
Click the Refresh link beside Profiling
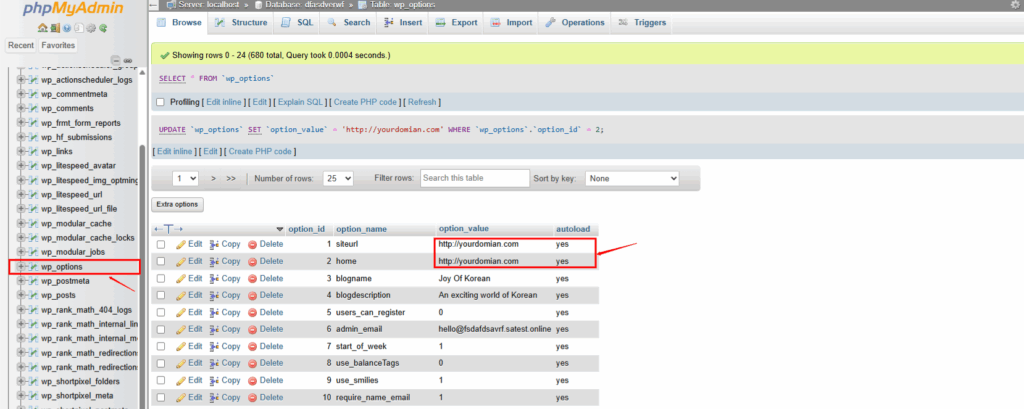[x=422, y=103]
